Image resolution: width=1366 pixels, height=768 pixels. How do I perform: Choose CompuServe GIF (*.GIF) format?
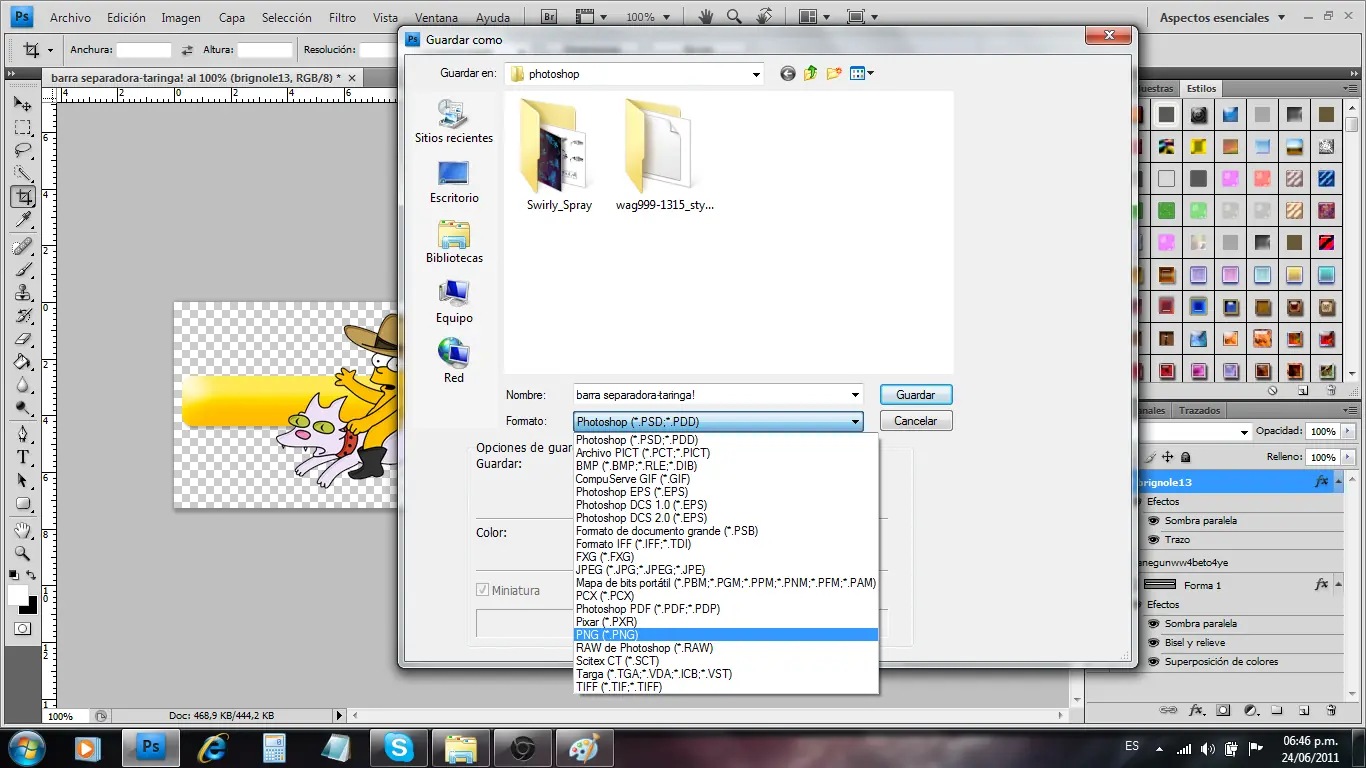[x=725, y=479]
